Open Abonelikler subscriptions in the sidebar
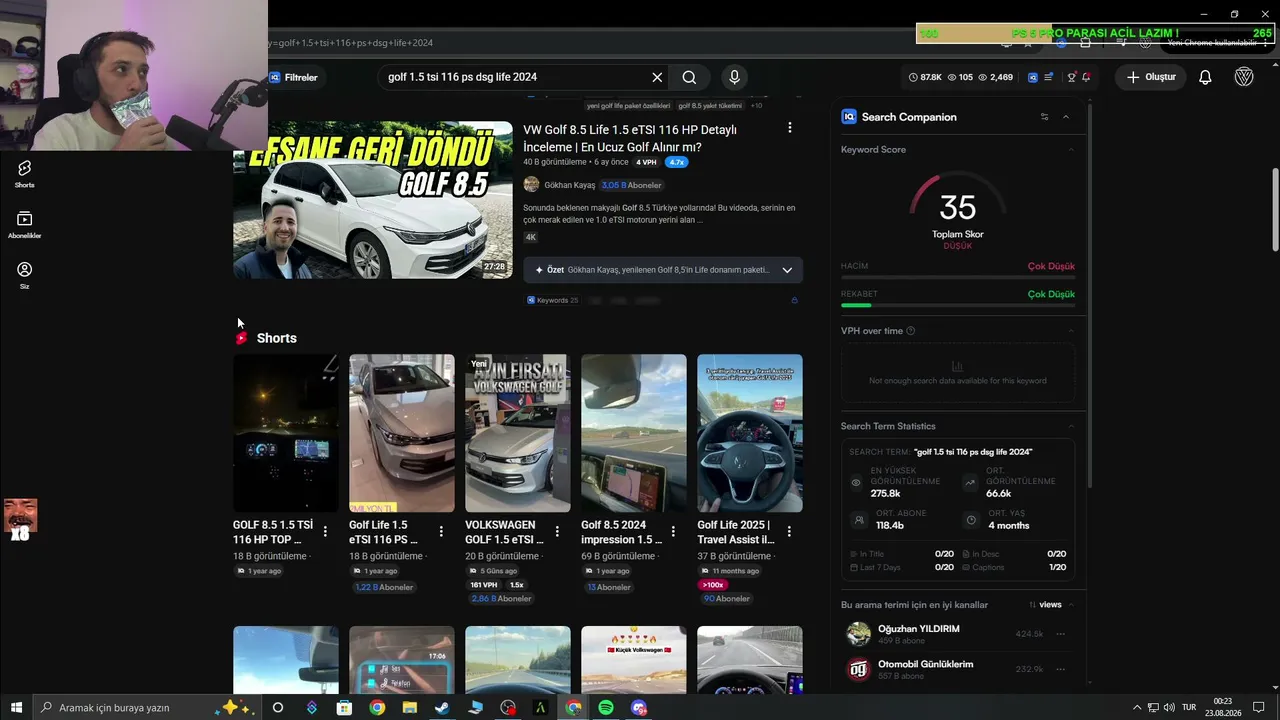Viewport: 1280px width, 720px height. click(24, 225)
